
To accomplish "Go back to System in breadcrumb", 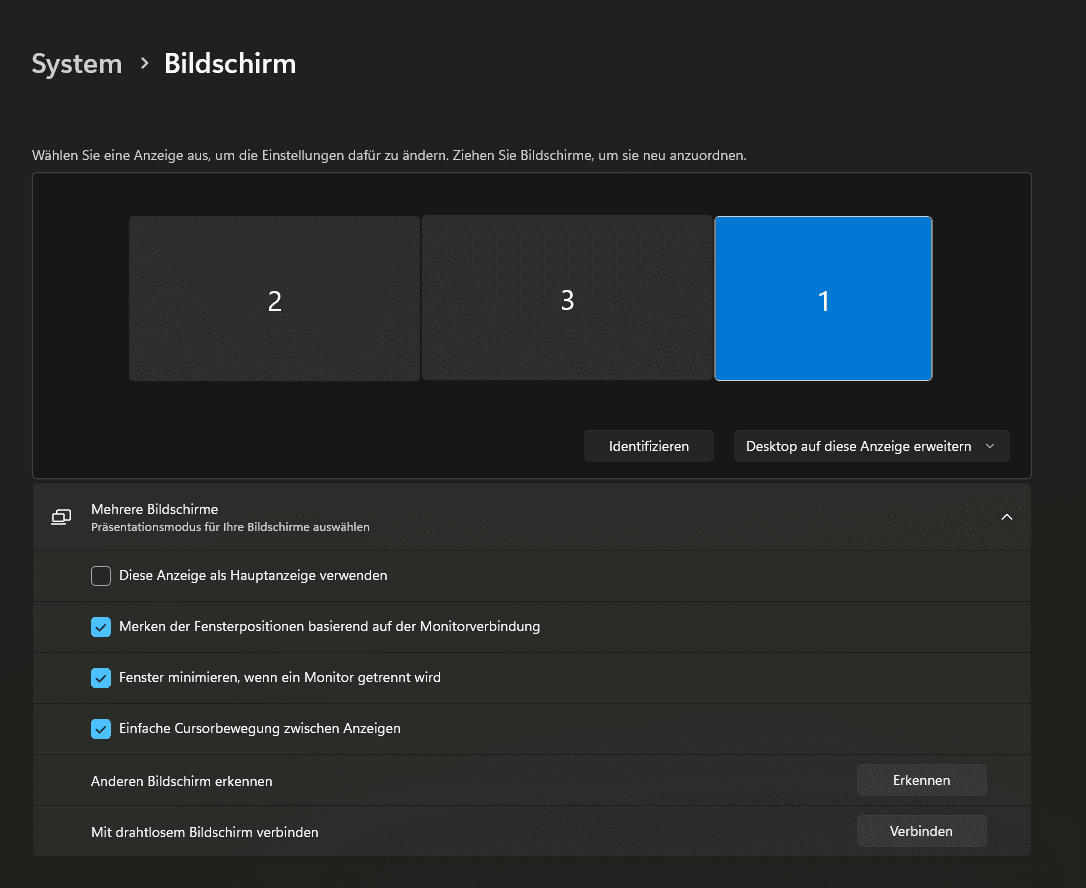I will [x=77, y=64].
